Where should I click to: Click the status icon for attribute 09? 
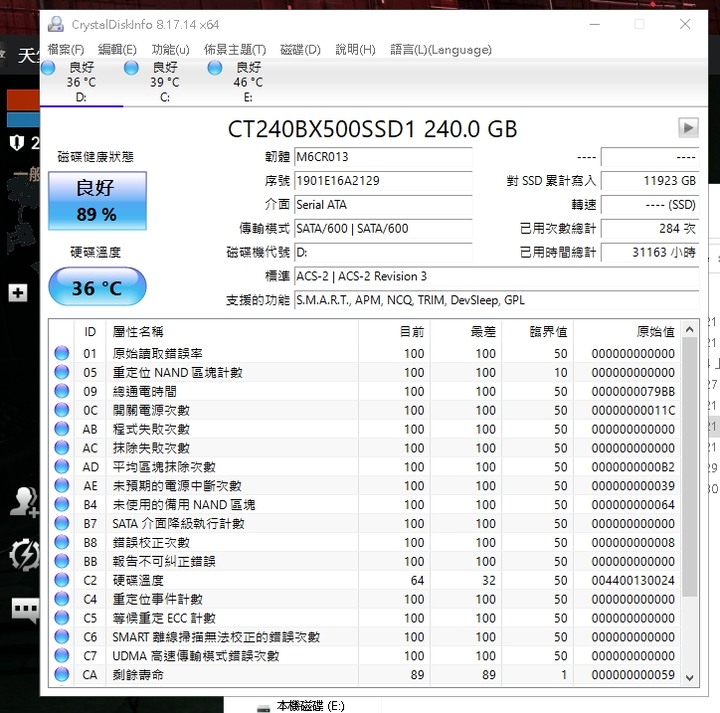[62, 391]
